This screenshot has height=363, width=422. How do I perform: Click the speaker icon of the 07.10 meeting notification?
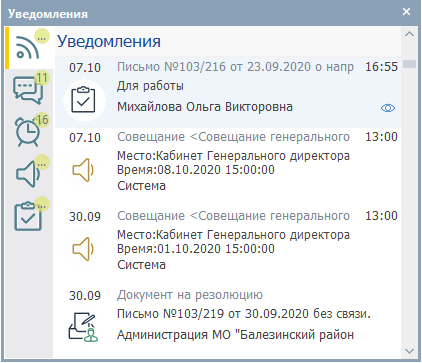(x=83, y=170)
